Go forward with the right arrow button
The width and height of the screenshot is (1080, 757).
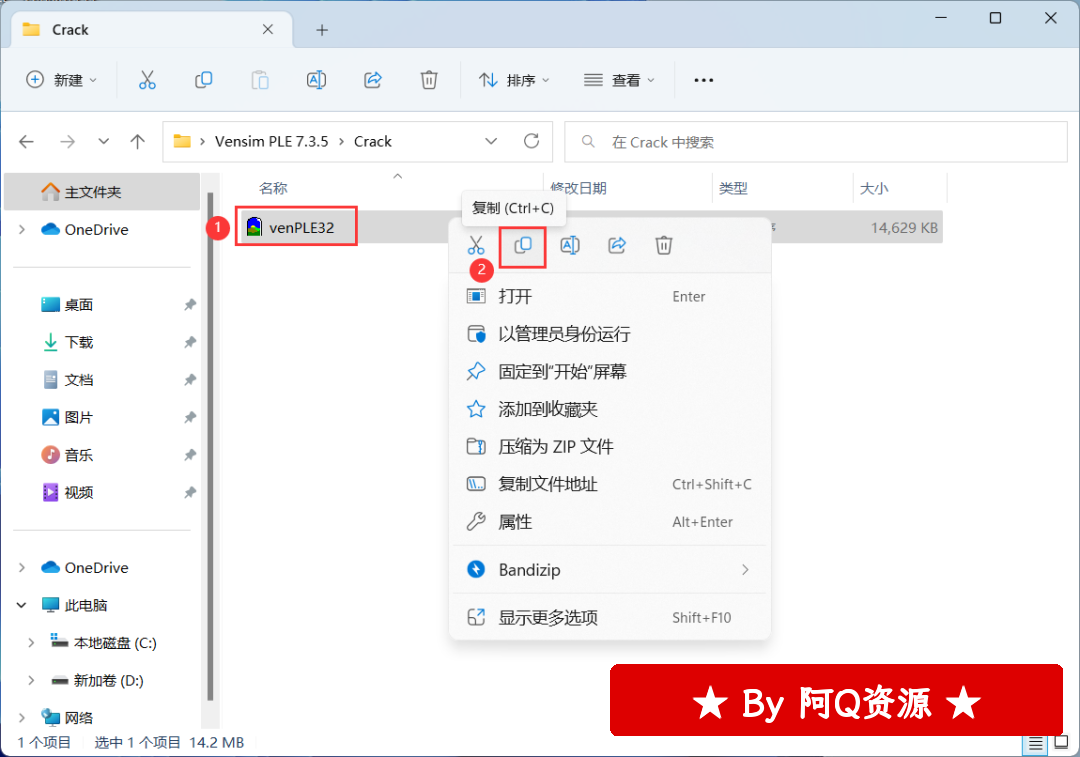coord(68,142)
